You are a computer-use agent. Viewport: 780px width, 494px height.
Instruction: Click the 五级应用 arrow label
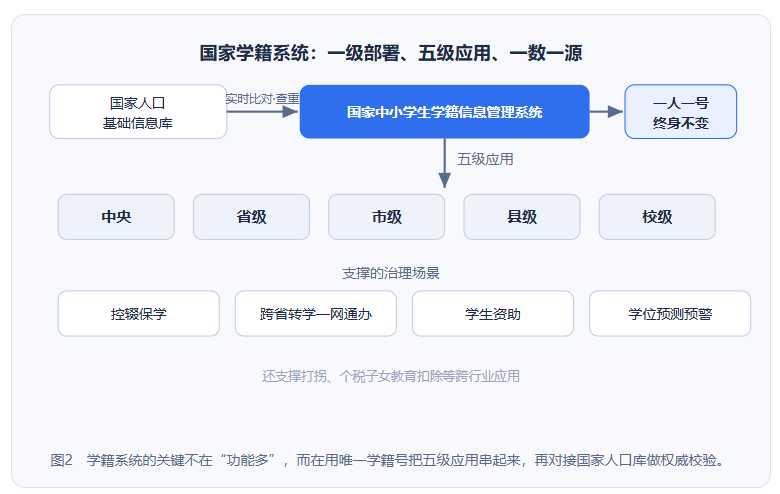485,159
